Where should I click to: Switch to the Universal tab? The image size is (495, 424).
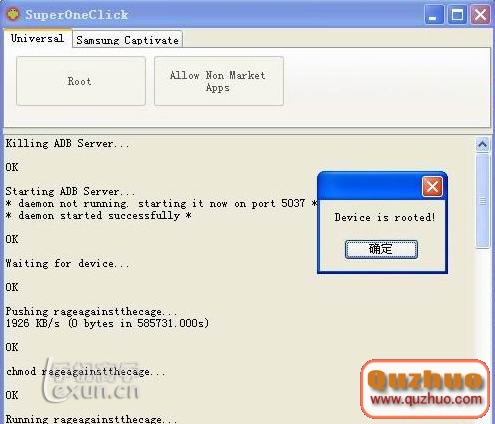click(38, 39)
